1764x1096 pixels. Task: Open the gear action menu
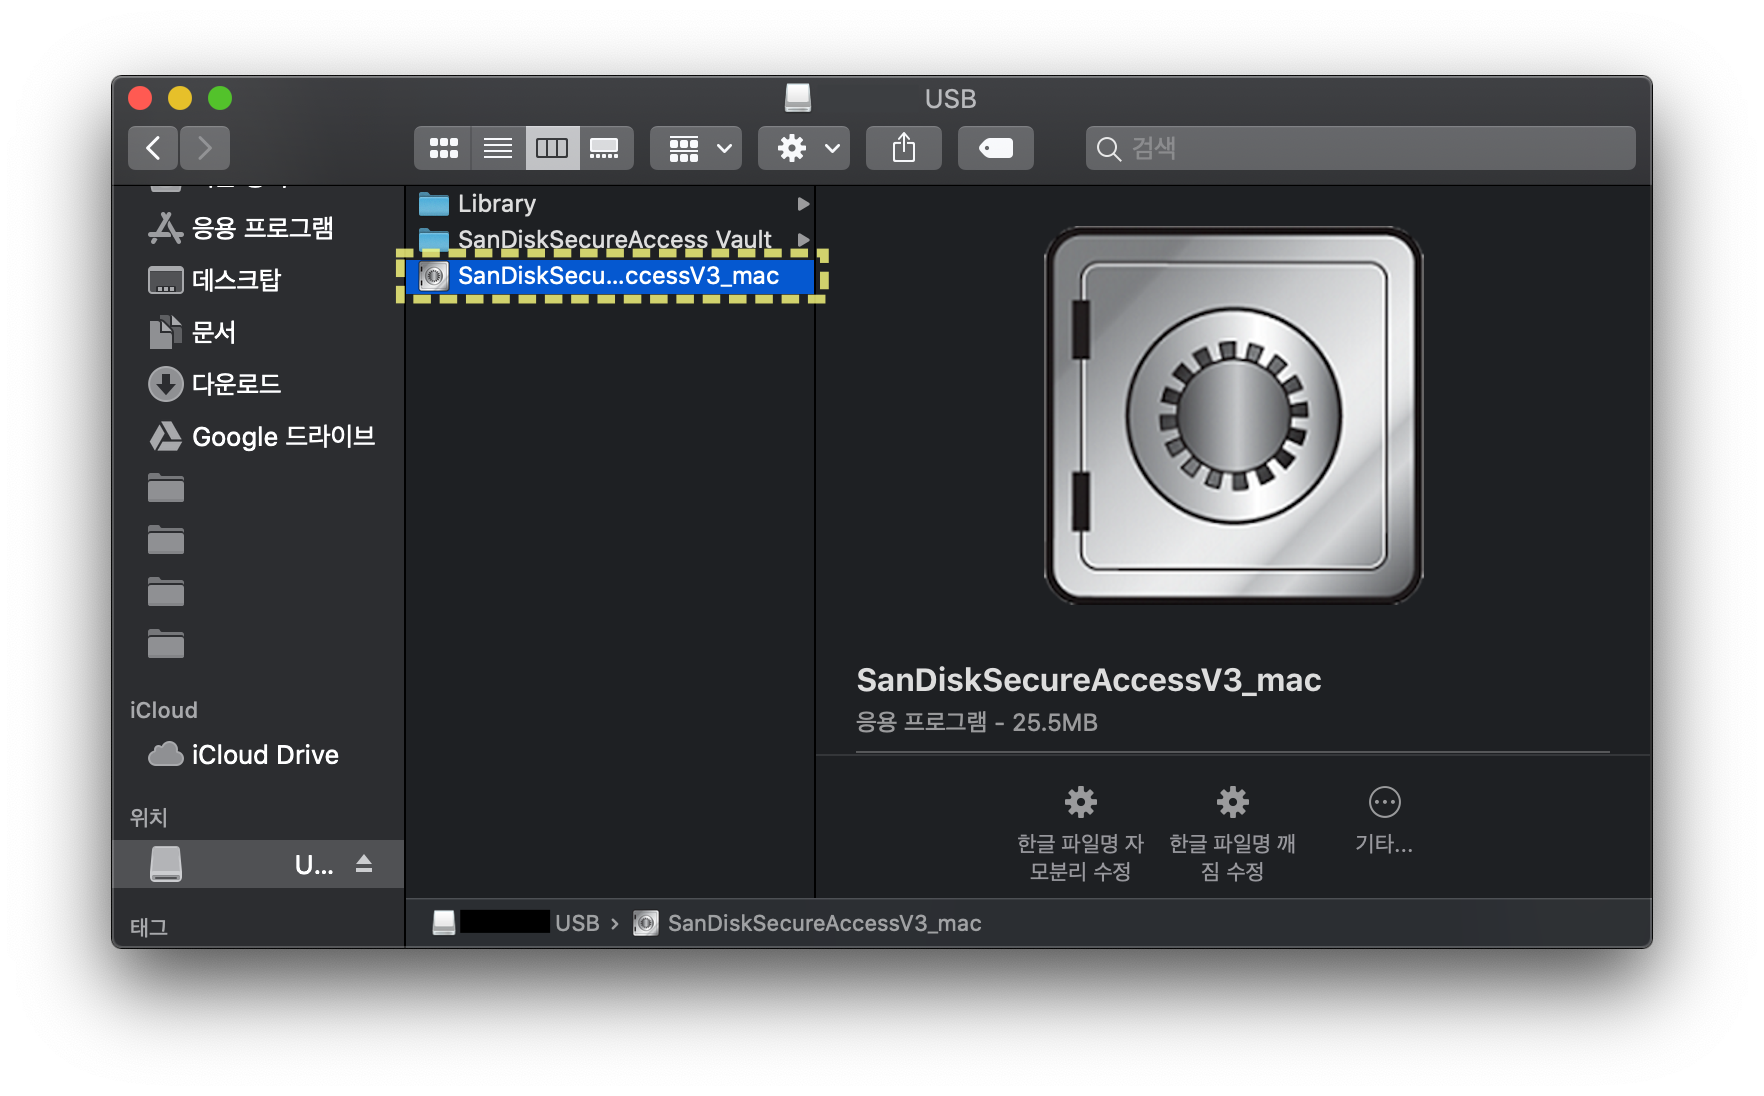[x=804, y=148]
